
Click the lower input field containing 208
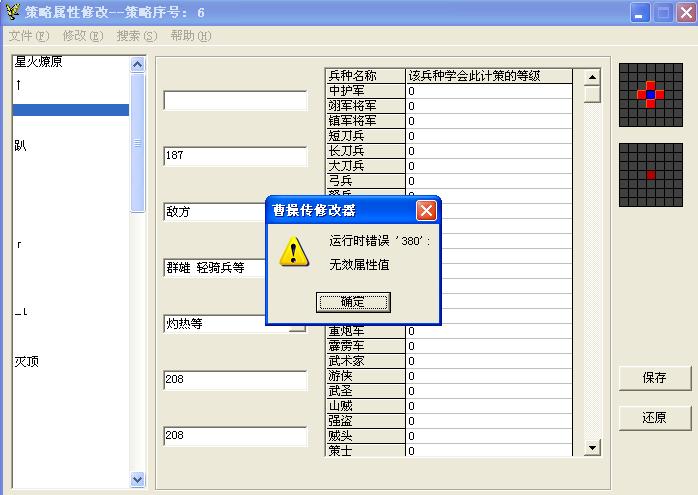[235, 436]
